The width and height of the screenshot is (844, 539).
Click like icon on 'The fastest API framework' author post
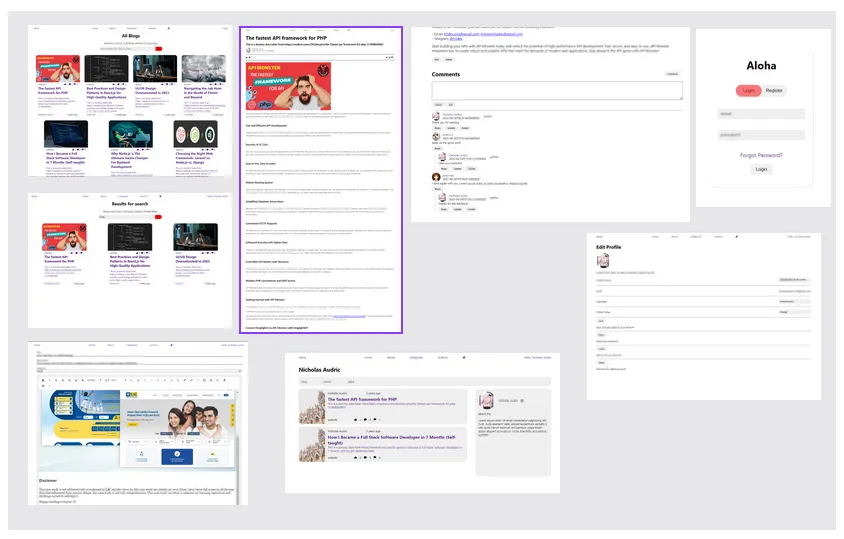tap(355, 419)
